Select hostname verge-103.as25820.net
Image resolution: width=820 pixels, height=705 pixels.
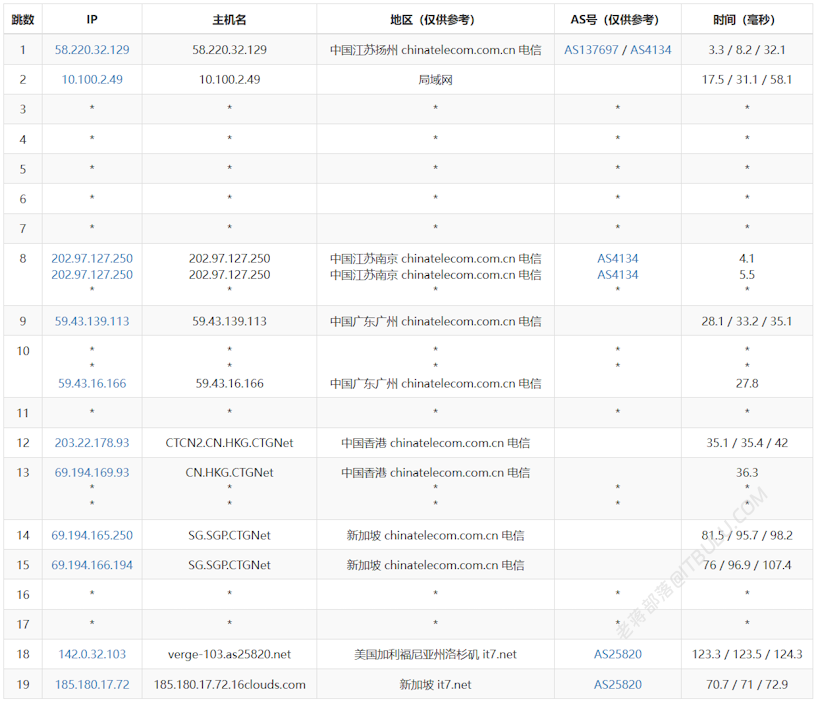tap(229, 654)
